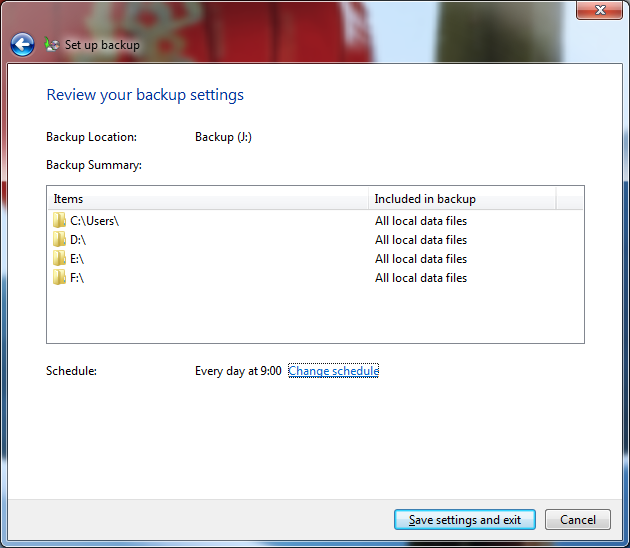
Task: Click the folder icon beside D:\
Action: pos(60,240)
